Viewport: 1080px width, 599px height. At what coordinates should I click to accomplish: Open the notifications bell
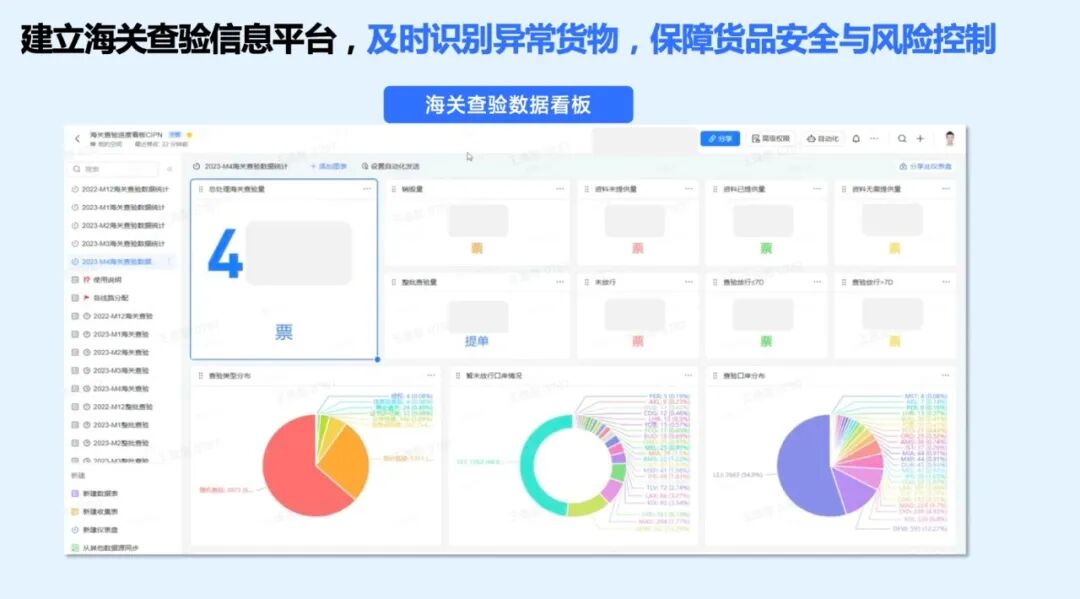pos(857,139)
